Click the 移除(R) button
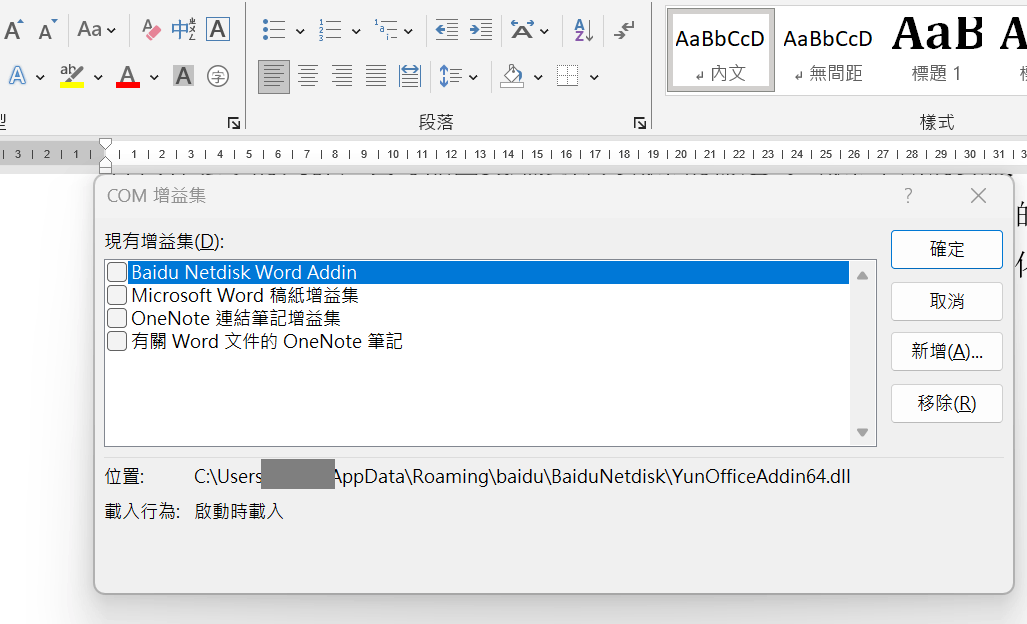This screenshot has height=624, width=1027. pos(946,403)
